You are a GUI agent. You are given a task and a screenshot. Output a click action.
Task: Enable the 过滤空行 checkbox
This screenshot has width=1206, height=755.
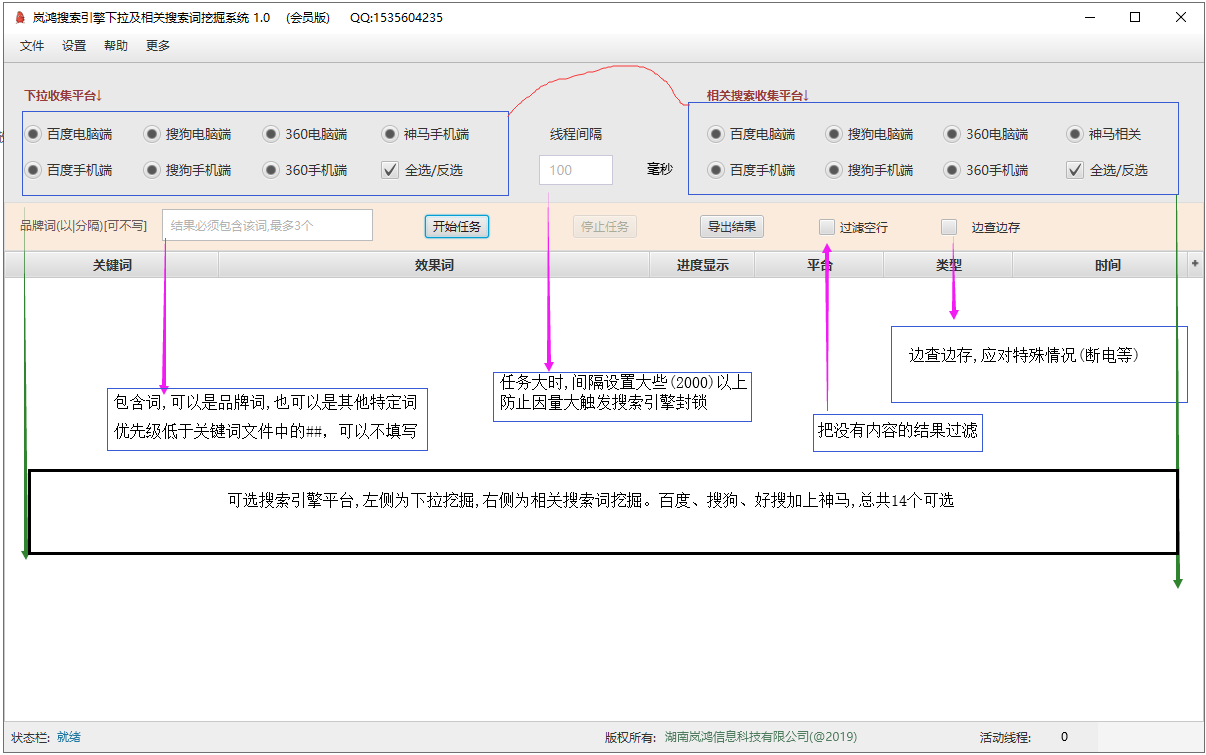827,227
